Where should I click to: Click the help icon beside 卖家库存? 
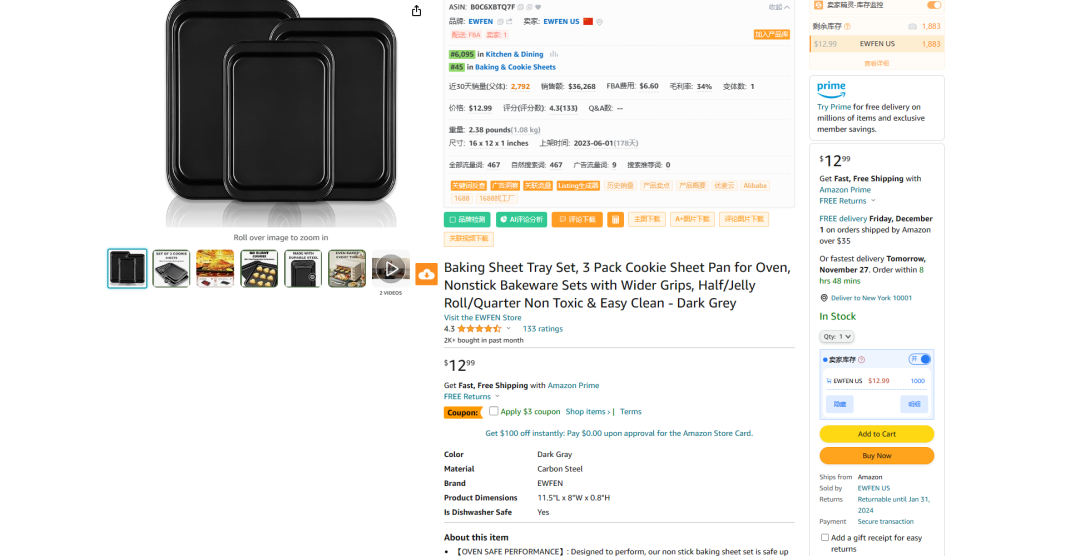point(861,360)
